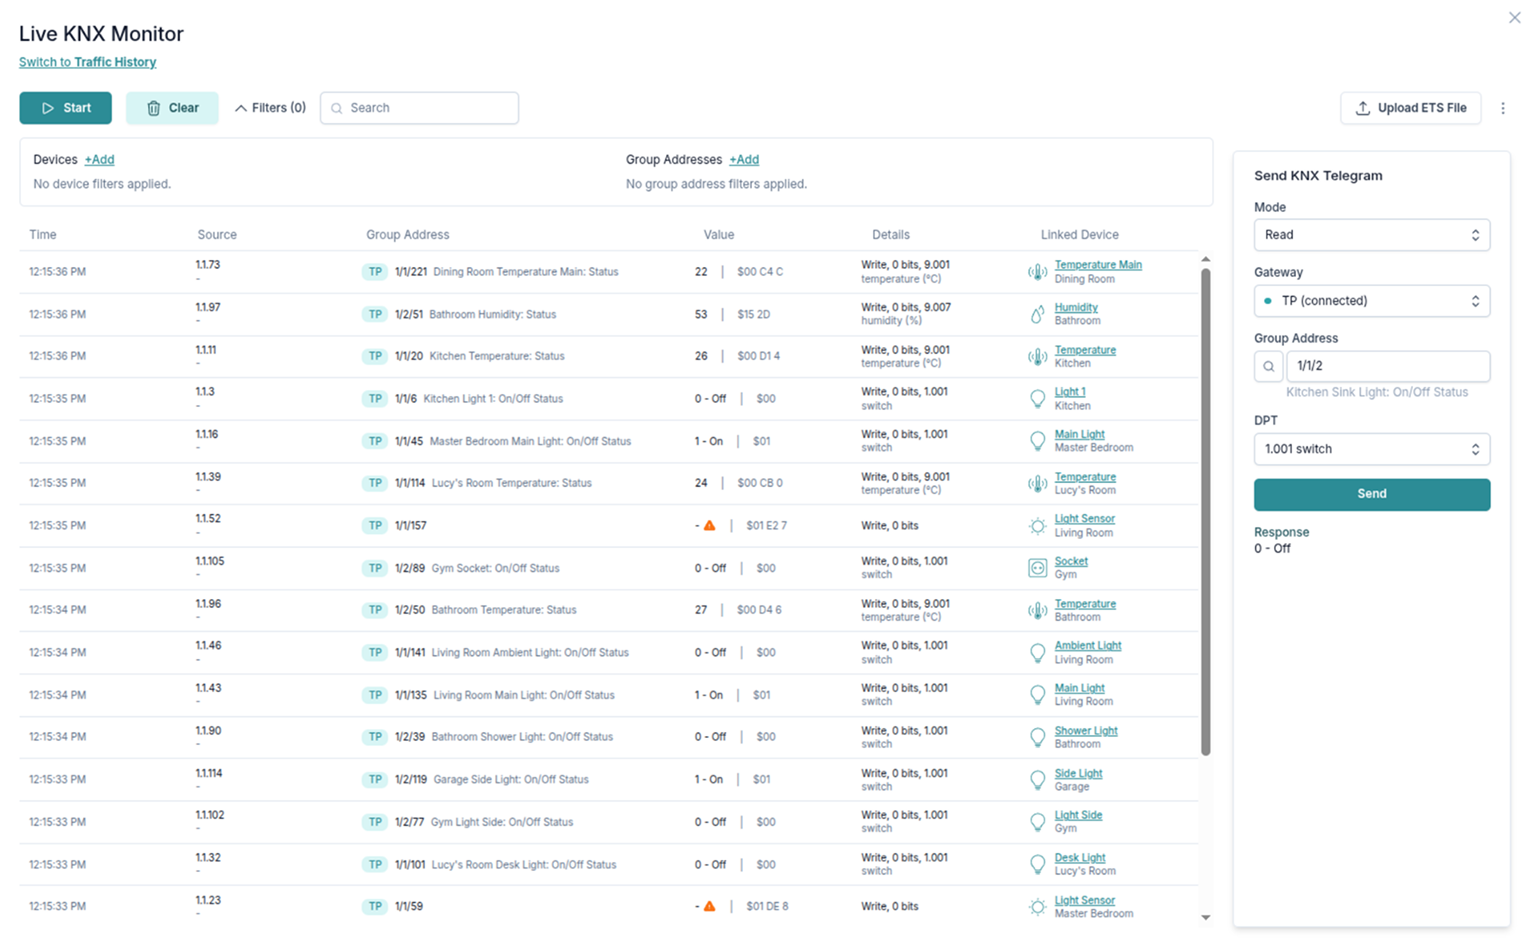Switch to Traffic History view
Viewport: 1532px width, 940px height.
pyautogui.click(x=87, y=62)
